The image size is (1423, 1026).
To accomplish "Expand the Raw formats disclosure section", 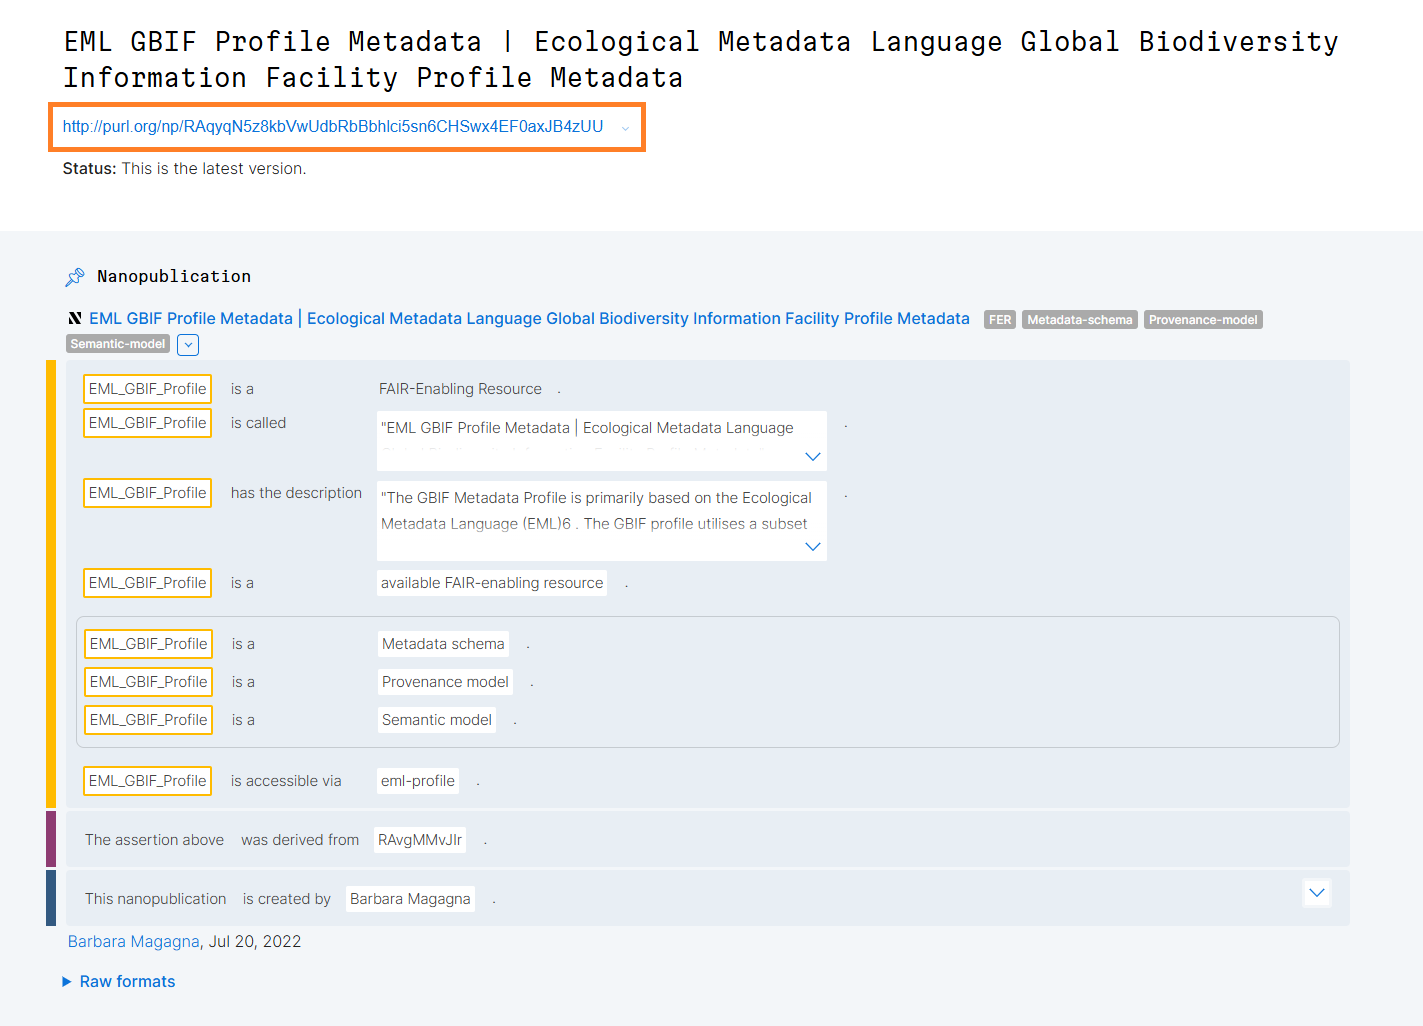I will point(119,982).
